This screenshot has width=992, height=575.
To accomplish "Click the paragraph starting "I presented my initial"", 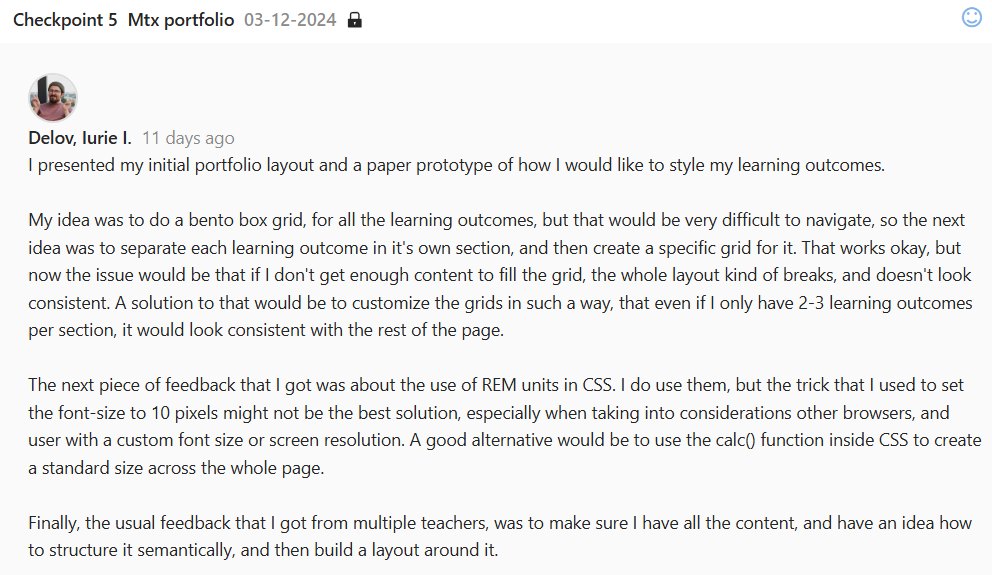I will pyautogui.click(x=456, y=165).
